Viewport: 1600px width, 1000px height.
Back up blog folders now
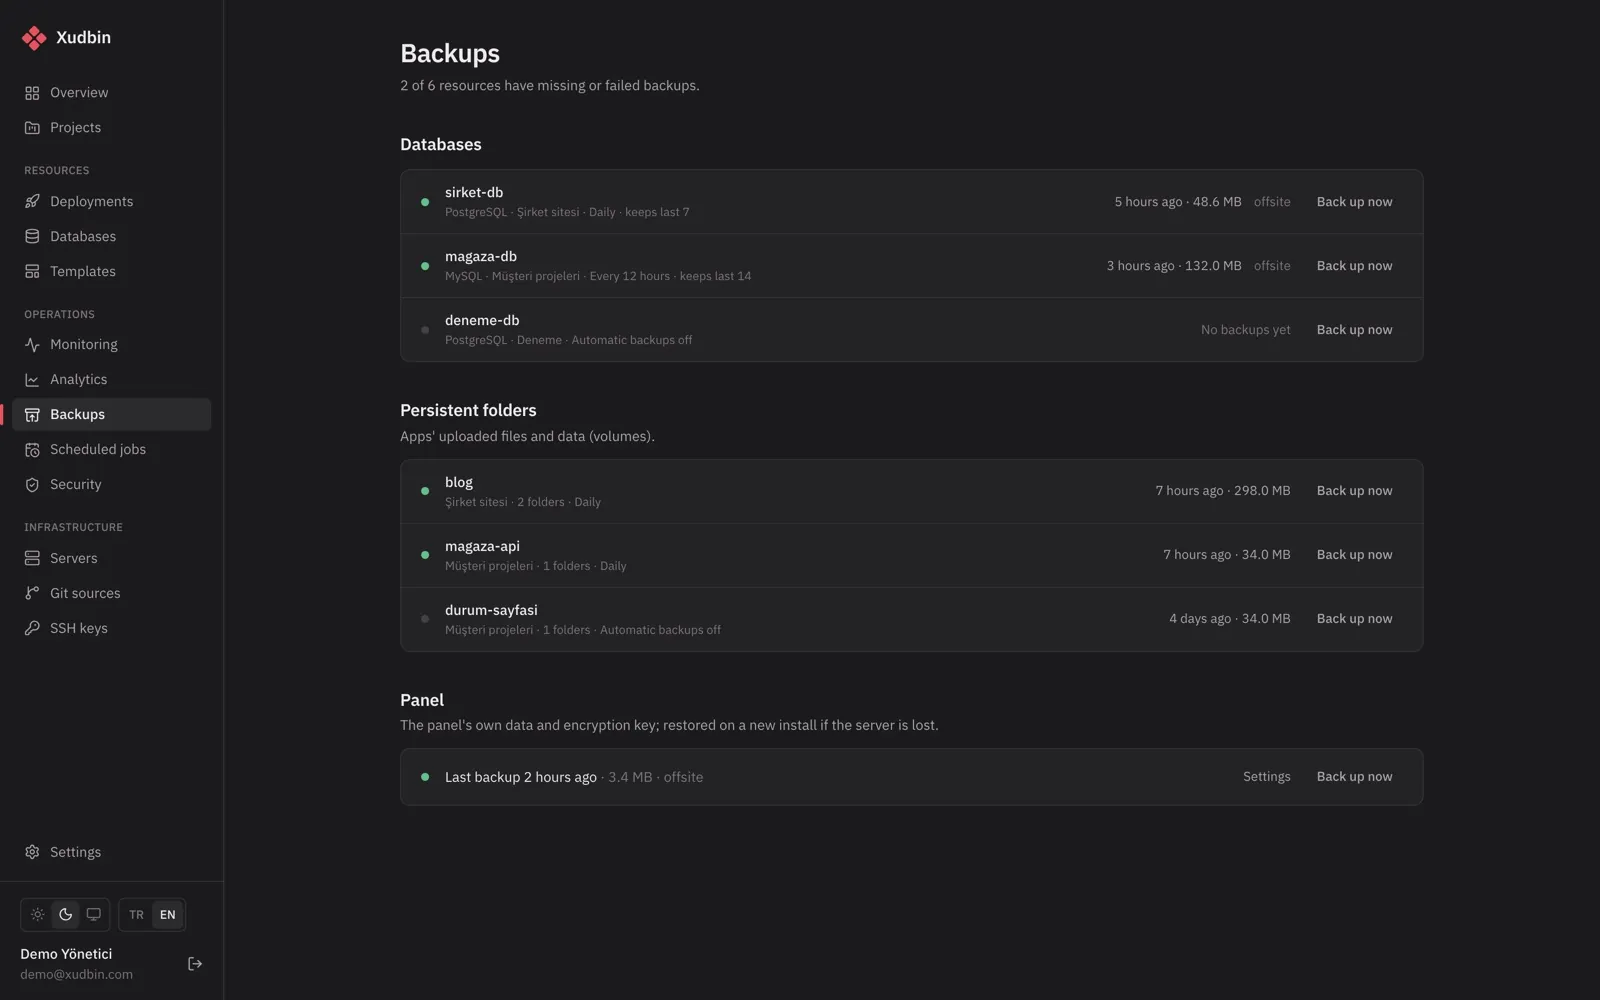1354,491
